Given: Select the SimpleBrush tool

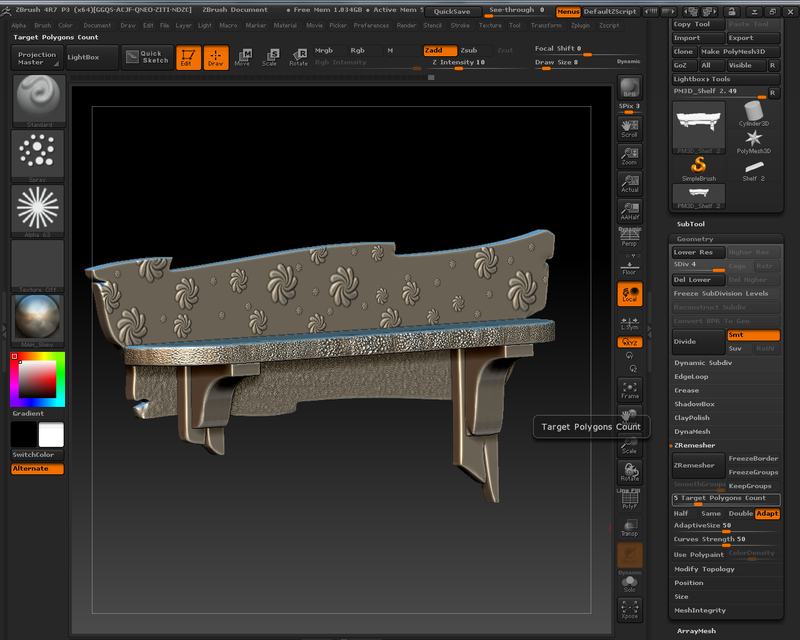Looking at the screenshot, I should (x=698, y=169).
